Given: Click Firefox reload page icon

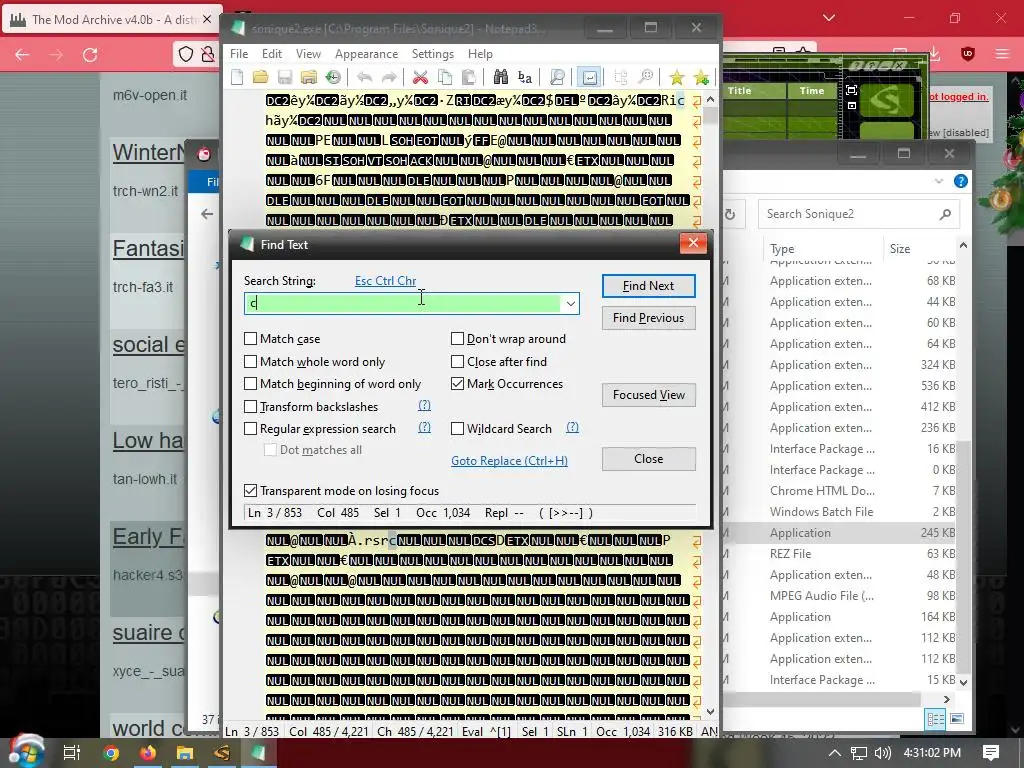Looking at the screenshot, I should (90, 55).
